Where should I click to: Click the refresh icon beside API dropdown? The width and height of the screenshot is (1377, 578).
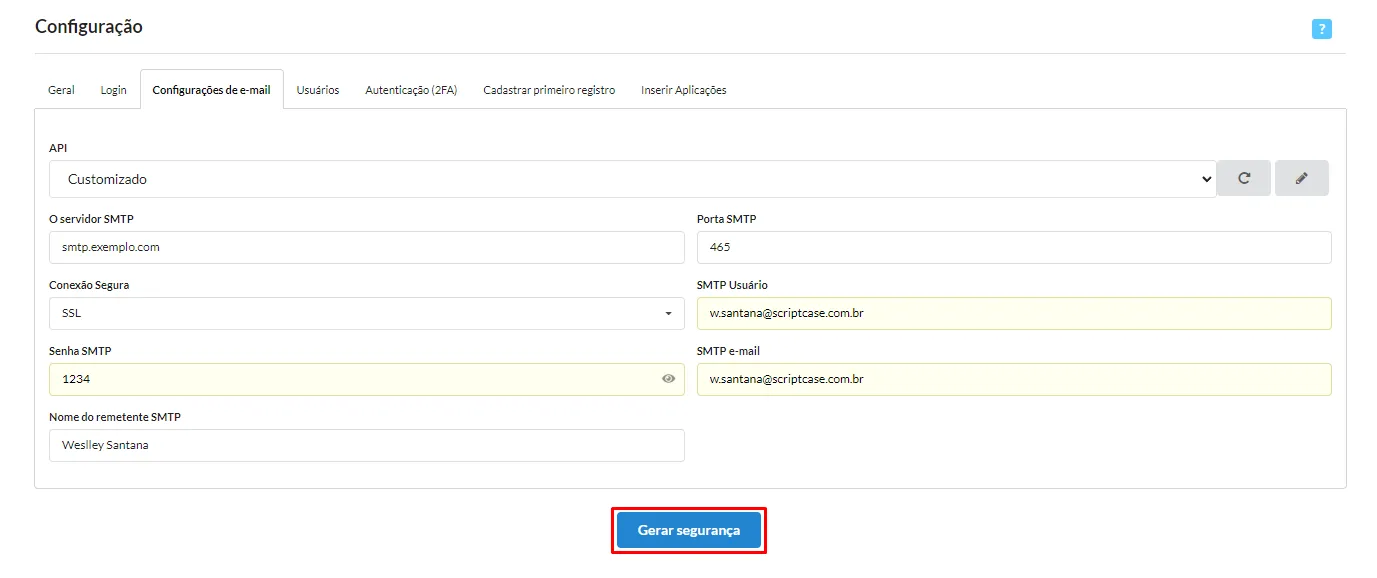click(x=1244, y=178)
